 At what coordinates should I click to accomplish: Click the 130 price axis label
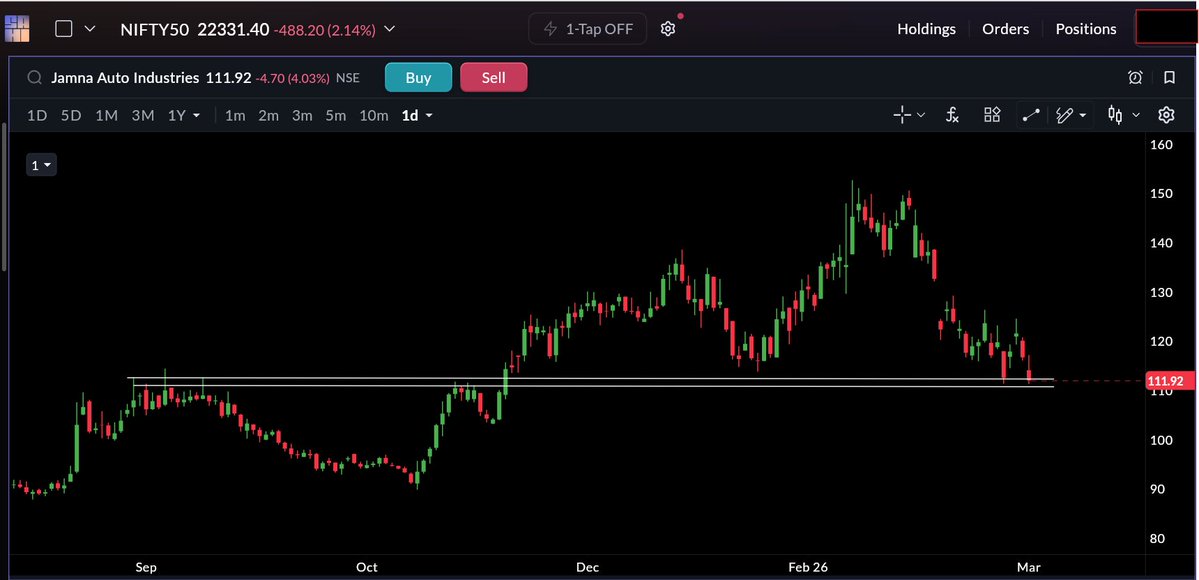pos(1162,292)
